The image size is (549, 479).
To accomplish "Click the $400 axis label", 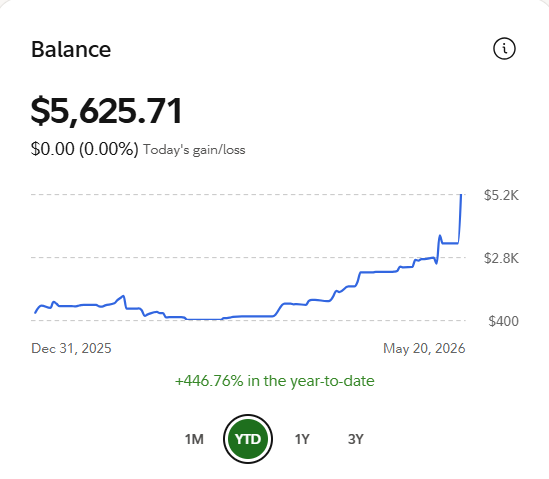I will click(x=503, y=321).
